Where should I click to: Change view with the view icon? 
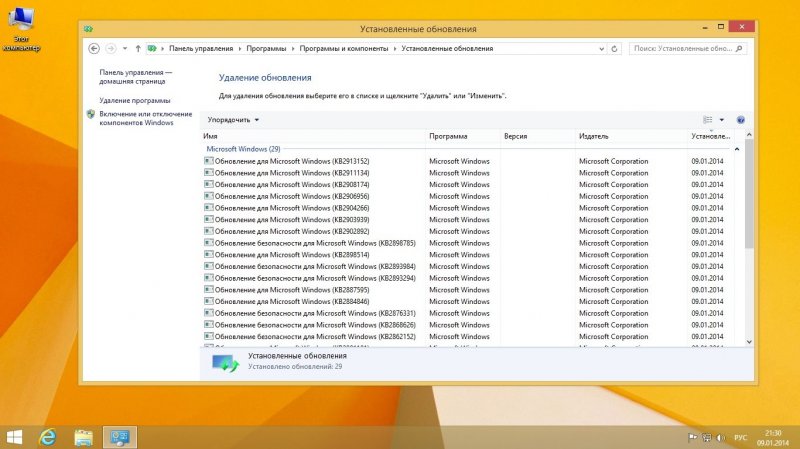tap(708, 120)
